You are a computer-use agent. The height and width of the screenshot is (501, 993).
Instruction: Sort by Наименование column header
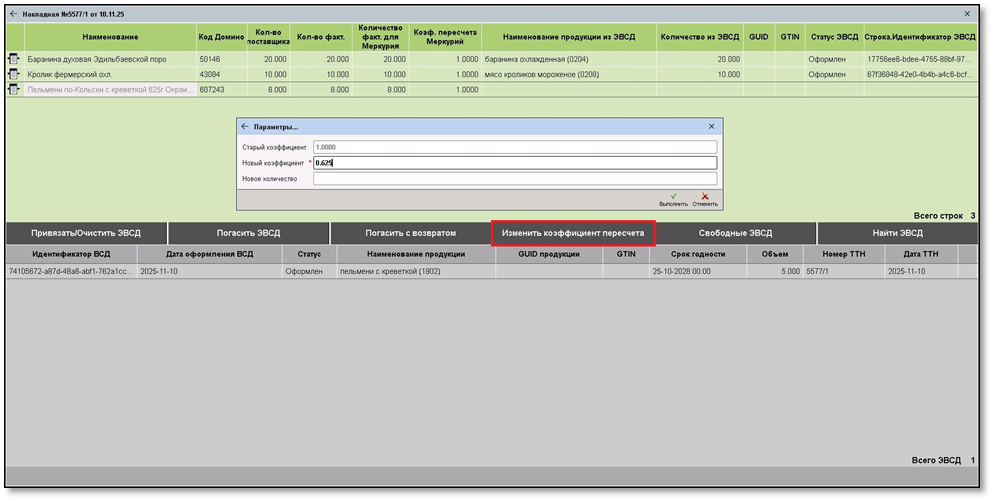(110, 37)
